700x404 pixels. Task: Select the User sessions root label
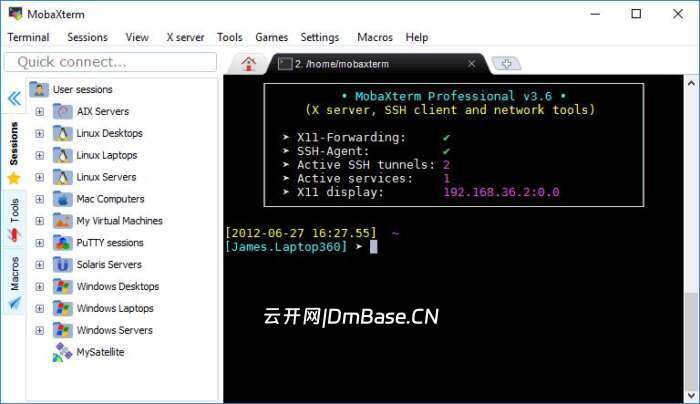coord(83,89)
